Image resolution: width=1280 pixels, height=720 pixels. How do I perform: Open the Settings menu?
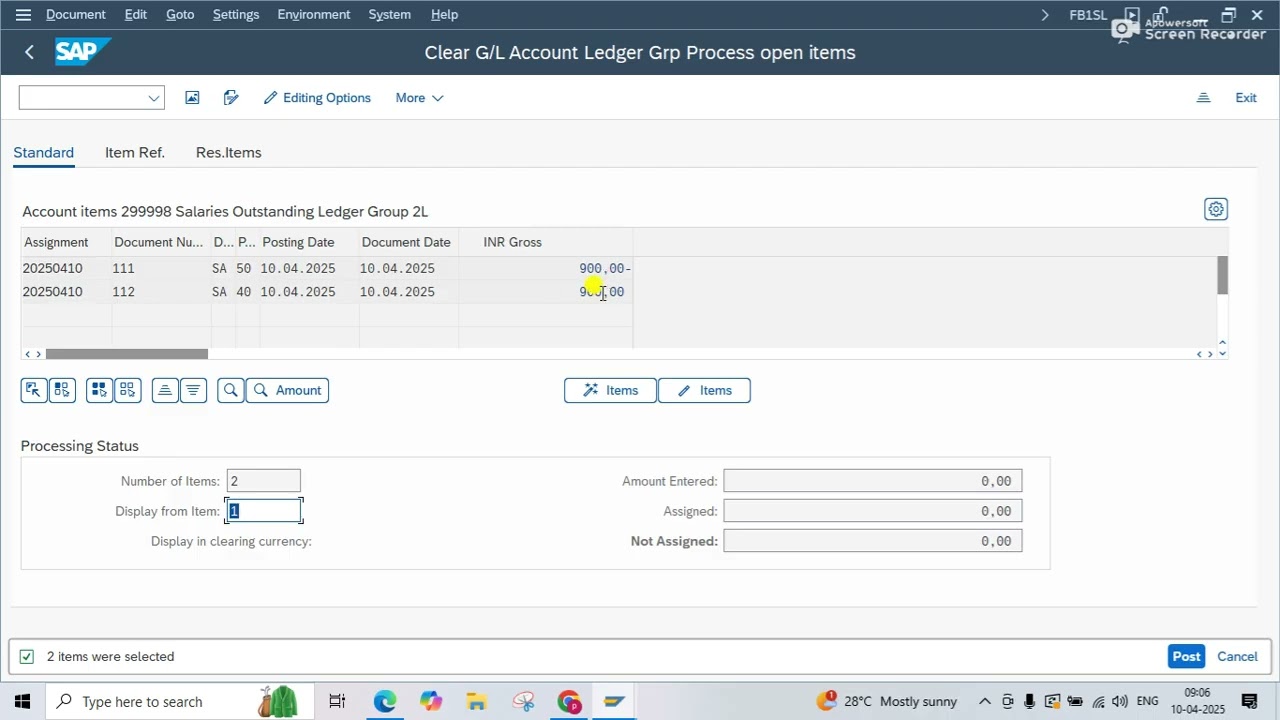pyautogui.click(x=236, y=15)
